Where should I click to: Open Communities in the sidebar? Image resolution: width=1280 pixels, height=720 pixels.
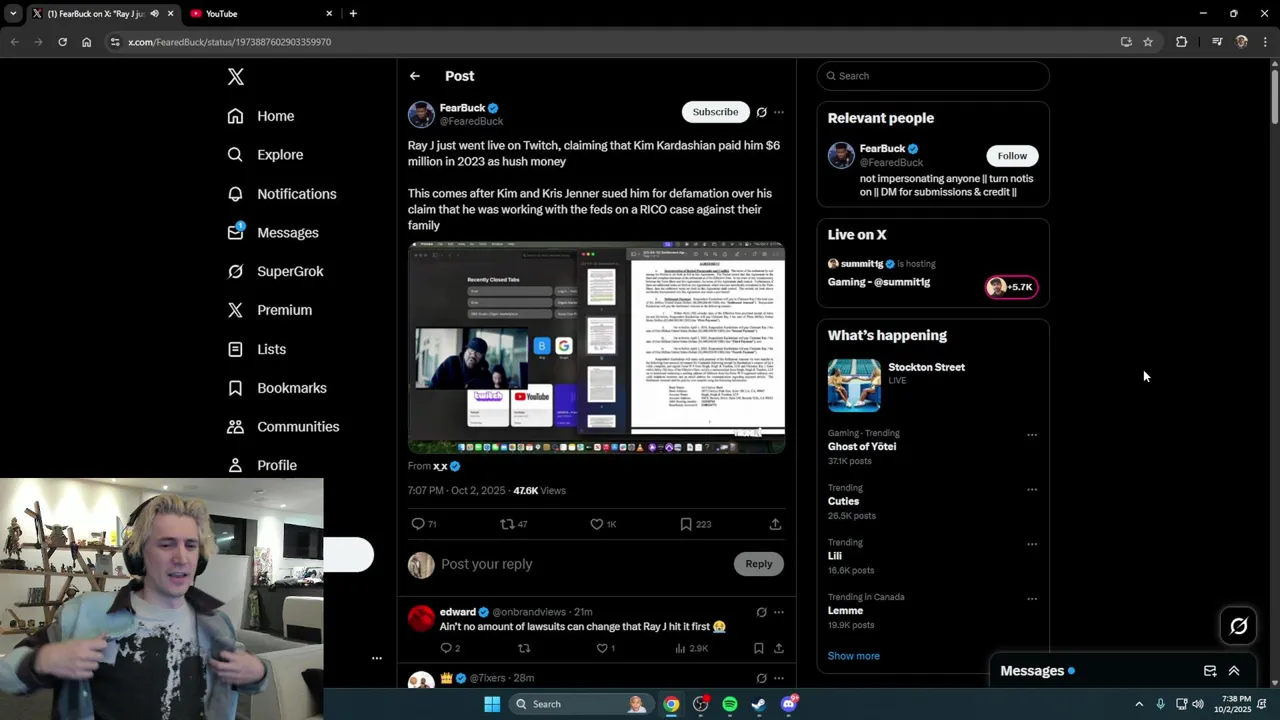283,427
